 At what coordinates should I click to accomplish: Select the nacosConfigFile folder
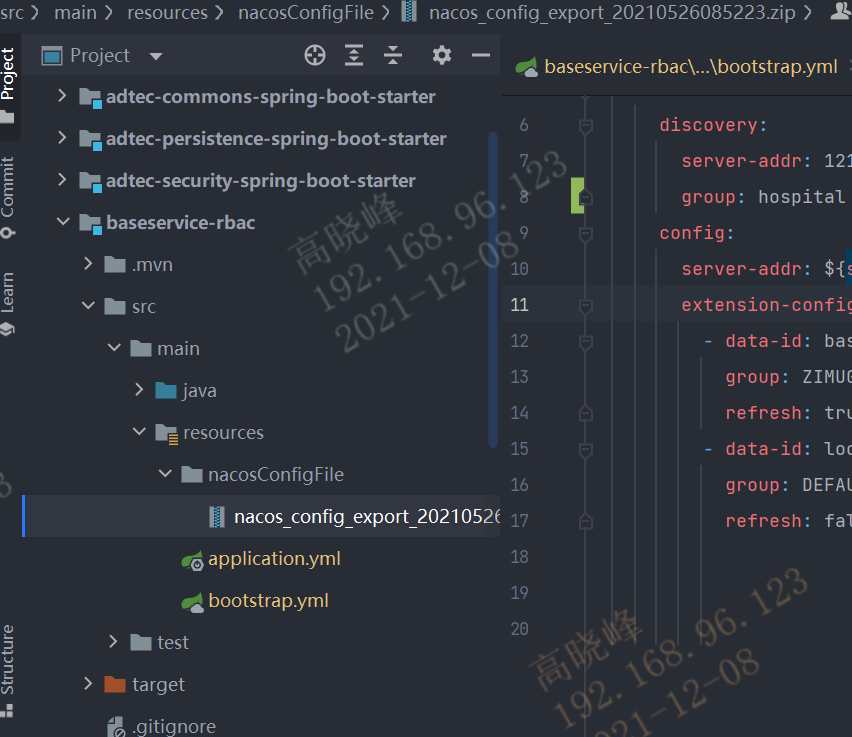tap(276, 474)
